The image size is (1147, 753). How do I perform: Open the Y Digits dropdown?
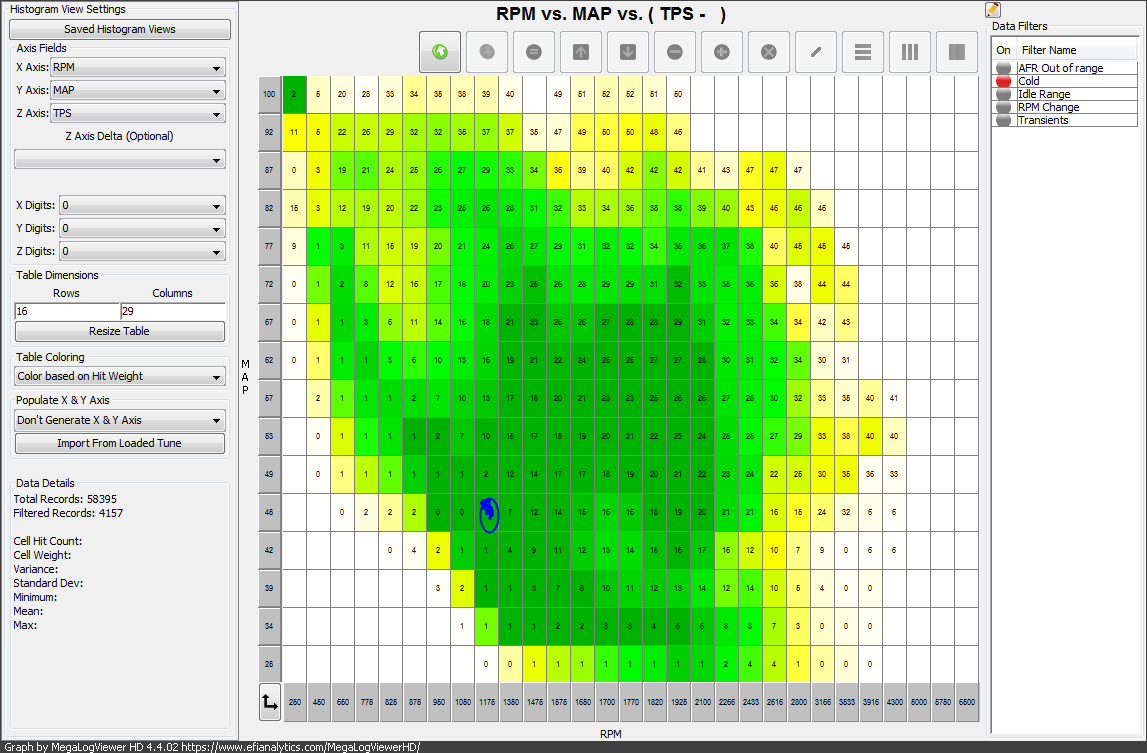(x=142, y=228)
